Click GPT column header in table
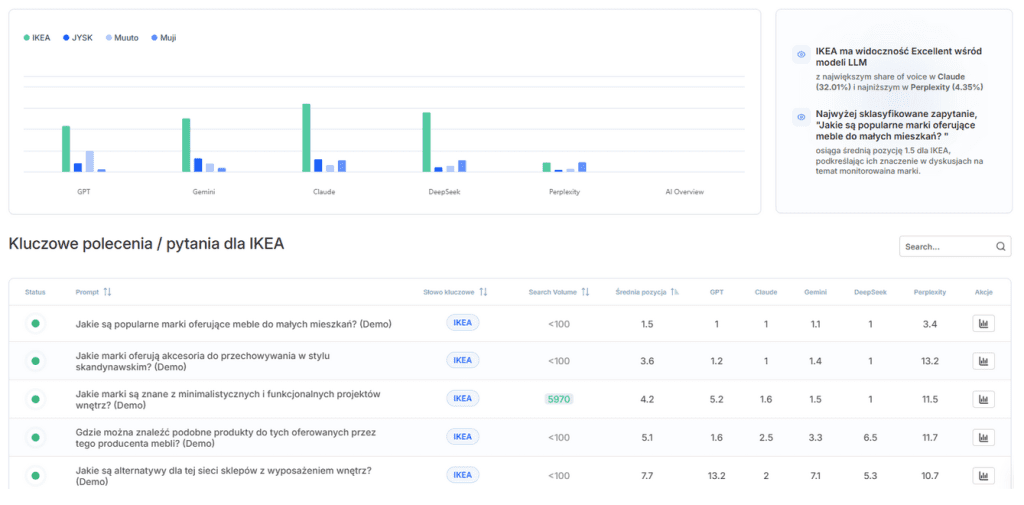 [716, 292]
